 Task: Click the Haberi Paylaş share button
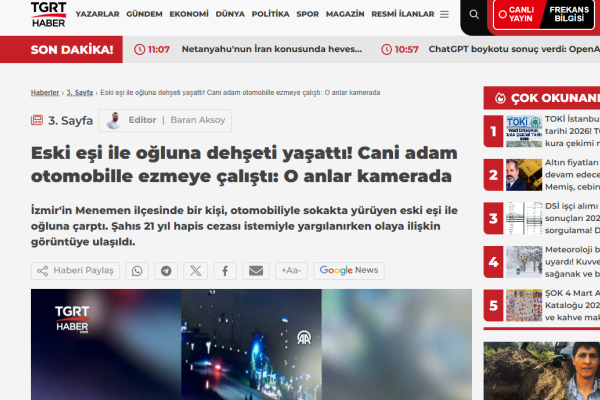(75, 271)
